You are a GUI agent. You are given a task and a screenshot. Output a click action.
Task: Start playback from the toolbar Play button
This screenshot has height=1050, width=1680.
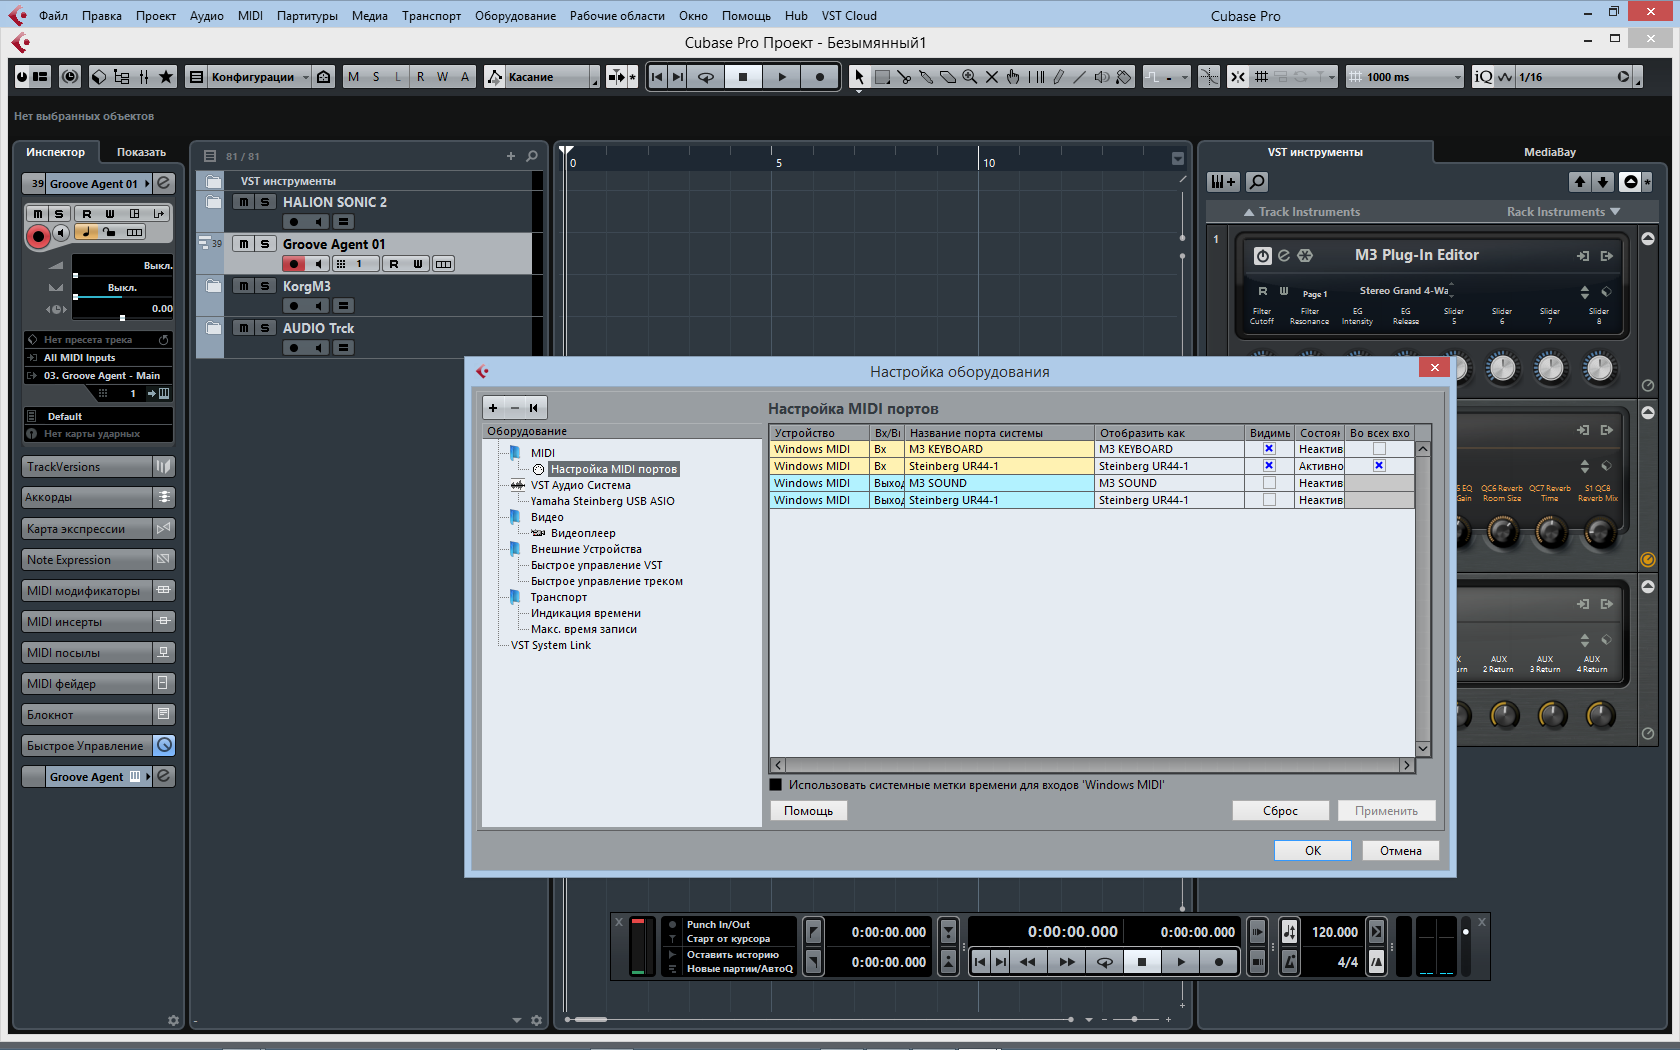[782, 77]
